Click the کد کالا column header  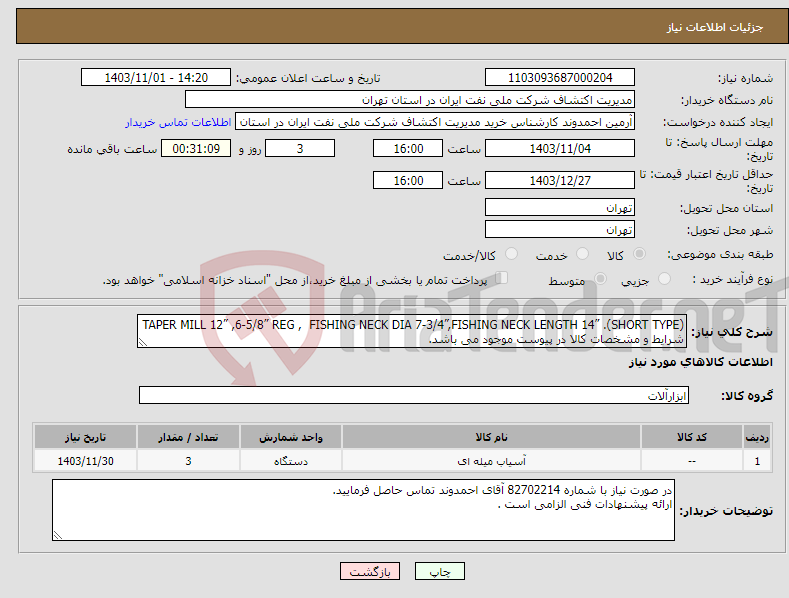click(x=692, y=437)
